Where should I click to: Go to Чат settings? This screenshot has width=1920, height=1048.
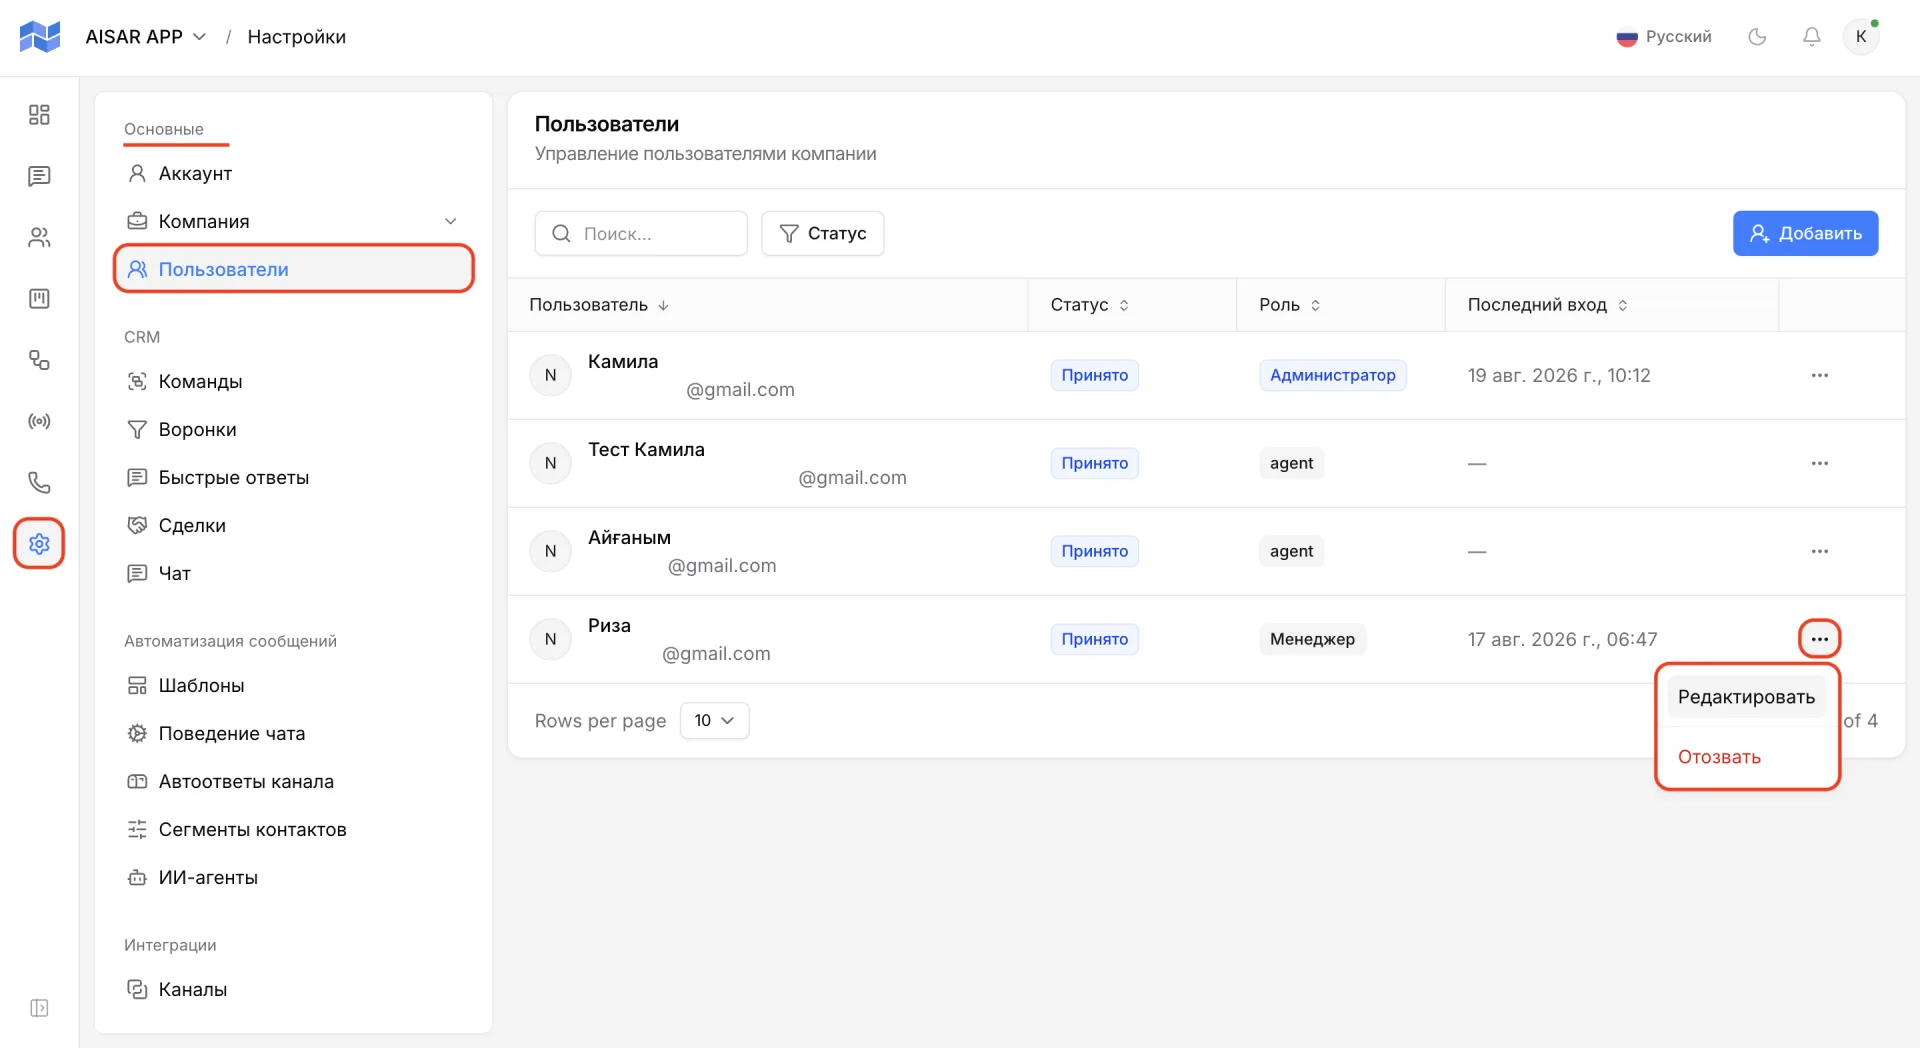293,573
